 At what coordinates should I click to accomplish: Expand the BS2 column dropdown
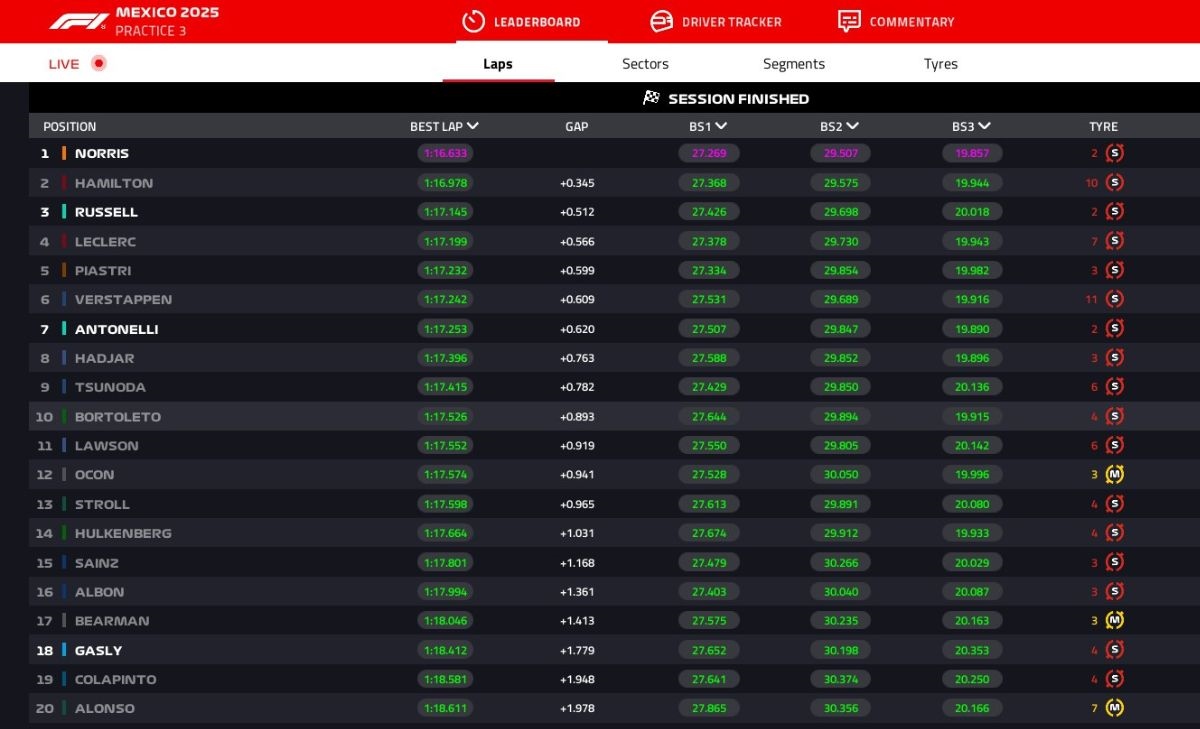tap(853, 127)
